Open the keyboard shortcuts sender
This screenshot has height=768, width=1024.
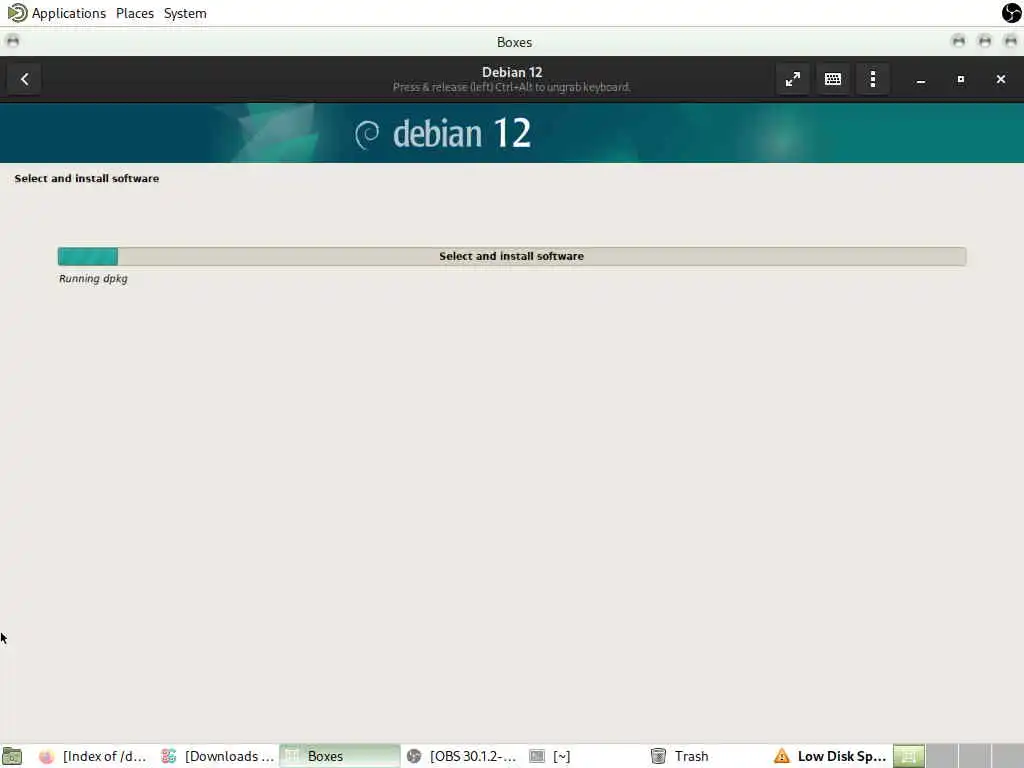point(833,79)
